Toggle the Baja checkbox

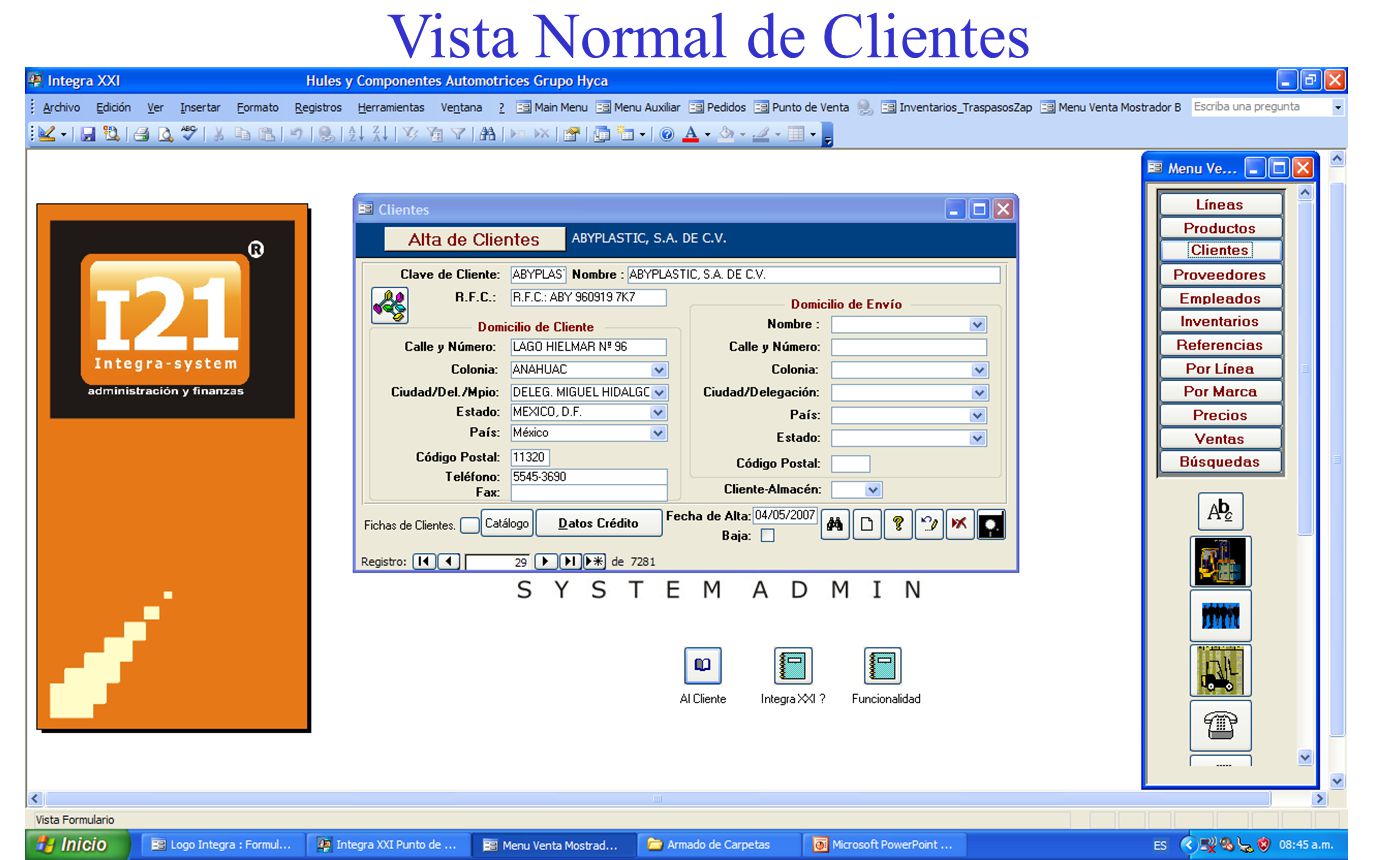(767, 535)
